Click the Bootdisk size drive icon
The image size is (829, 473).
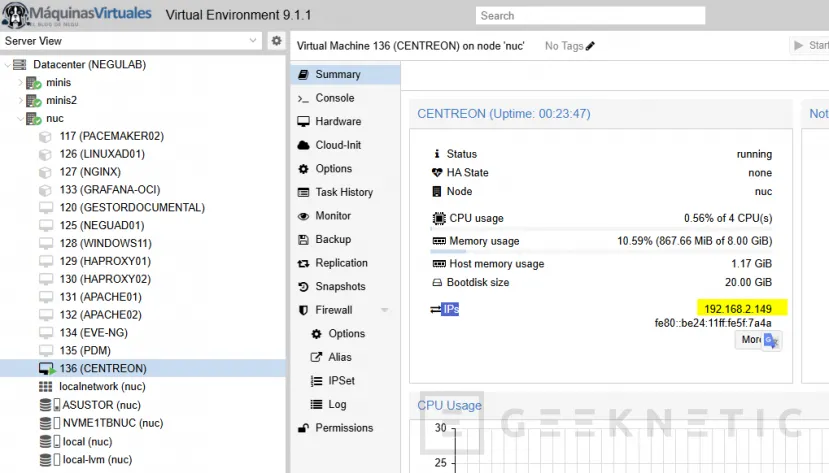pyautogui.click(x=437, y=283)
